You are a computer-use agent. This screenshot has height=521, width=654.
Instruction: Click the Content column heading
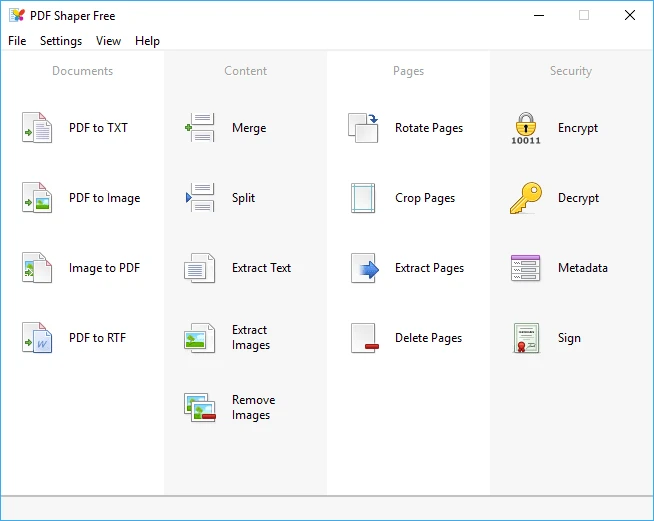246,71
